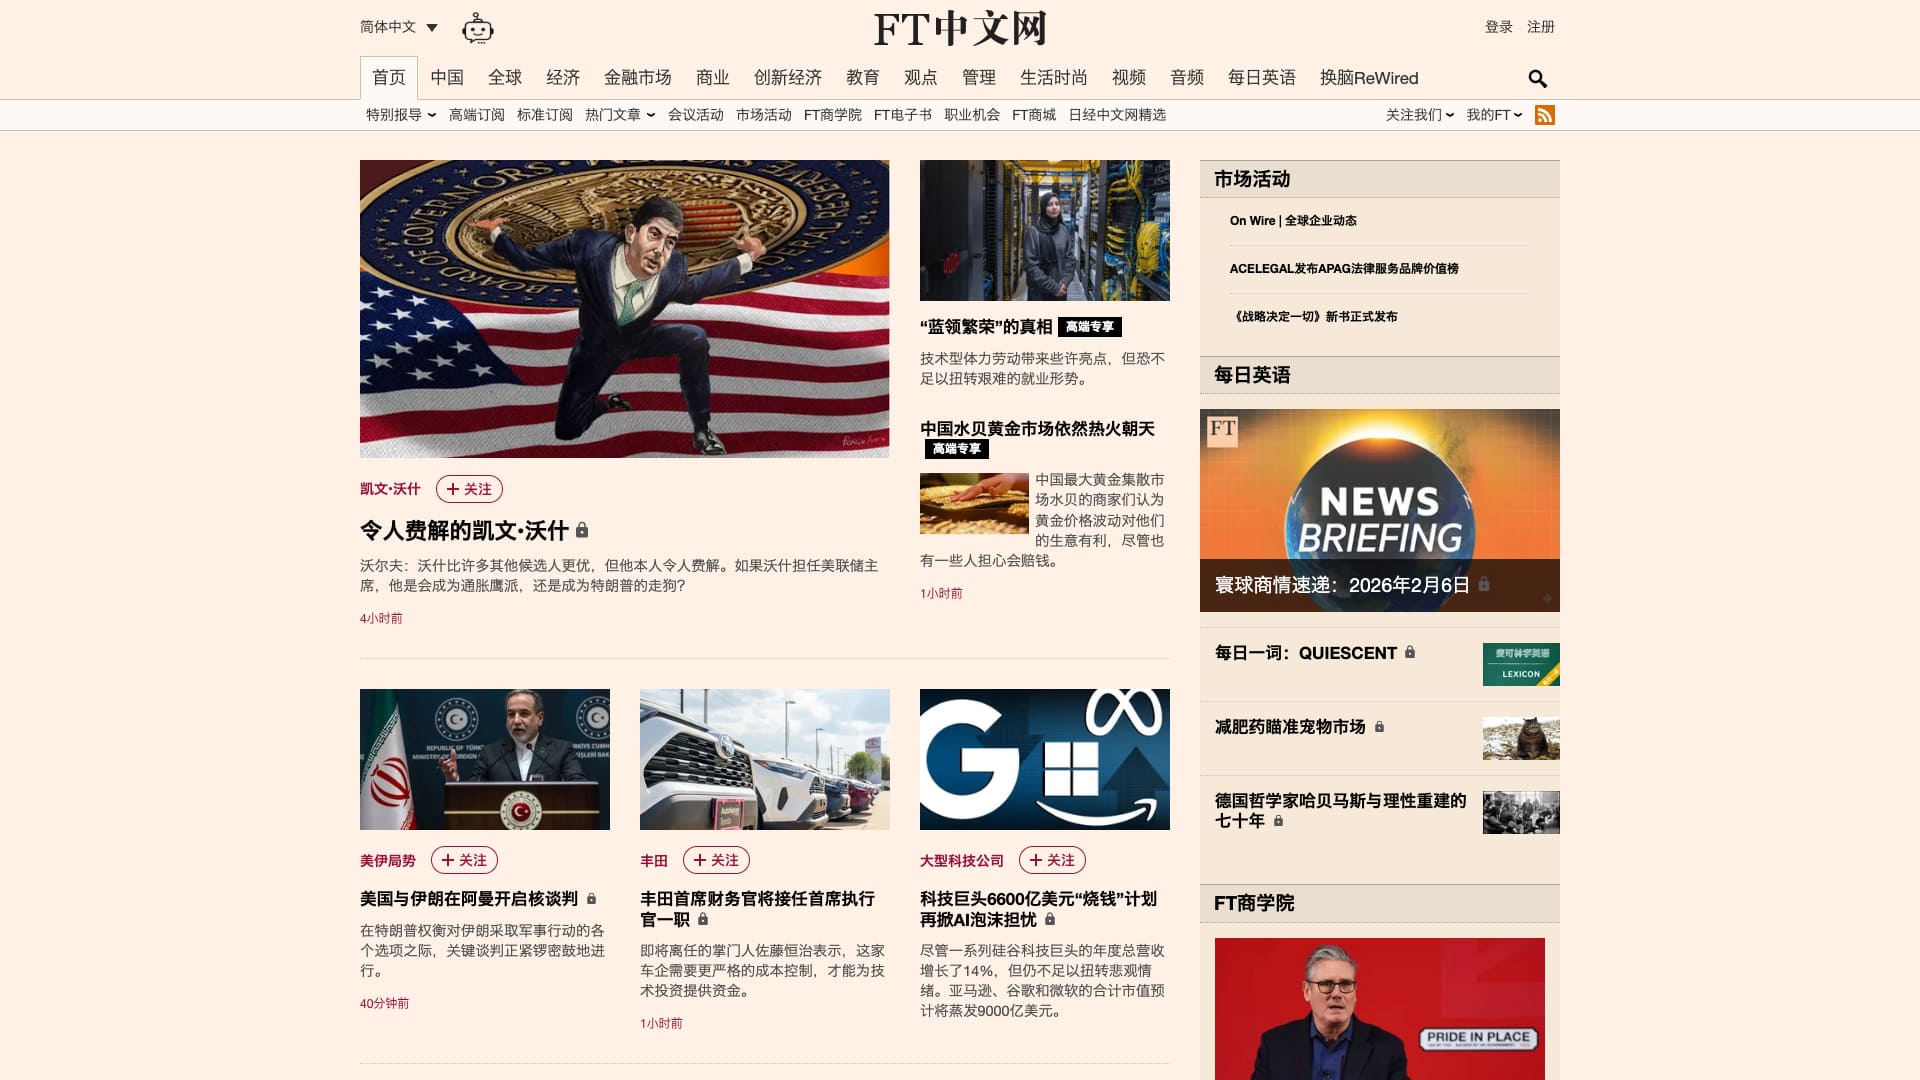Open the 每日英语 navigation tab
This screenshot has height=1080, width=1920.
(1261, 78)
